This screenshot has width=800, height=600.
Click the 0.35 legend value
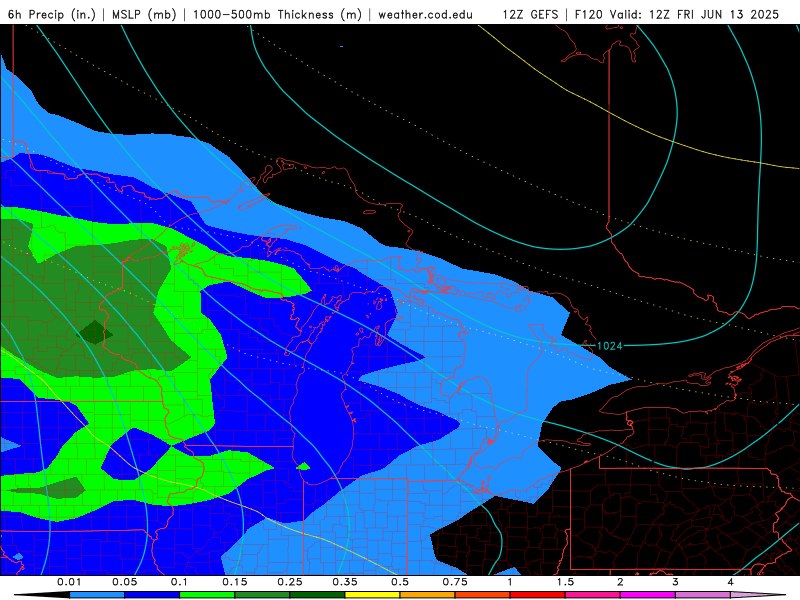(345, 582)
